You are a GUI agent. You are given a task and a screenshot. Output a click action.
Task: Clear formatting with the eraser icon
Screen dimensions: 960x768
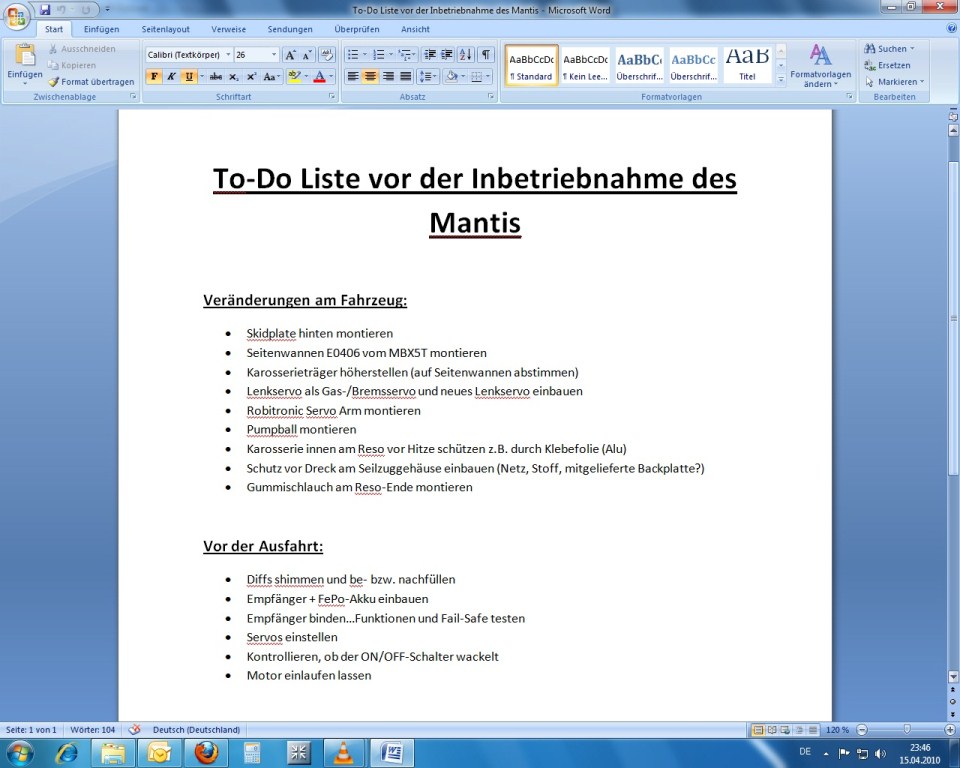pyautogui.click(x=327, y=55)
